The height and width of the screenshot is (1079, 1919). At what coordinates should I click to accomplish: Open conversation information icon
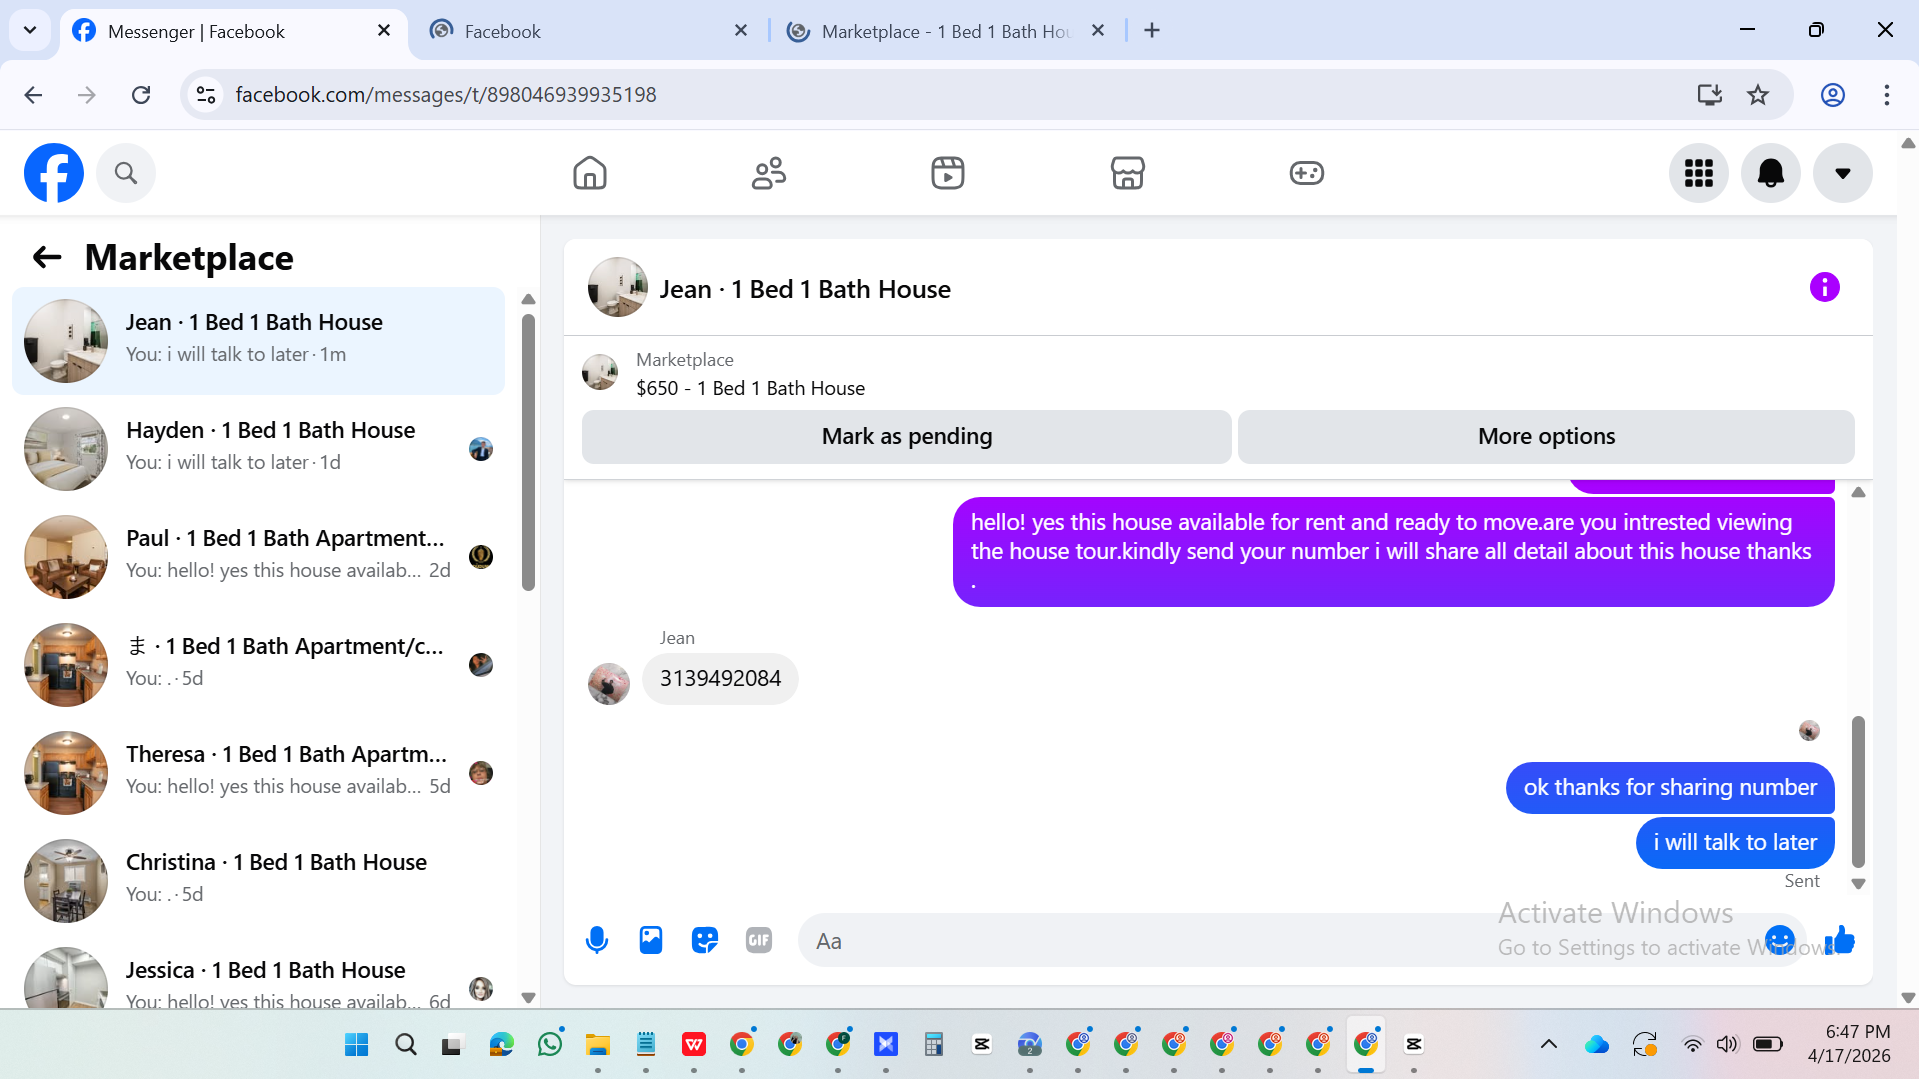pyautogui.click(x=1825, y=288)
